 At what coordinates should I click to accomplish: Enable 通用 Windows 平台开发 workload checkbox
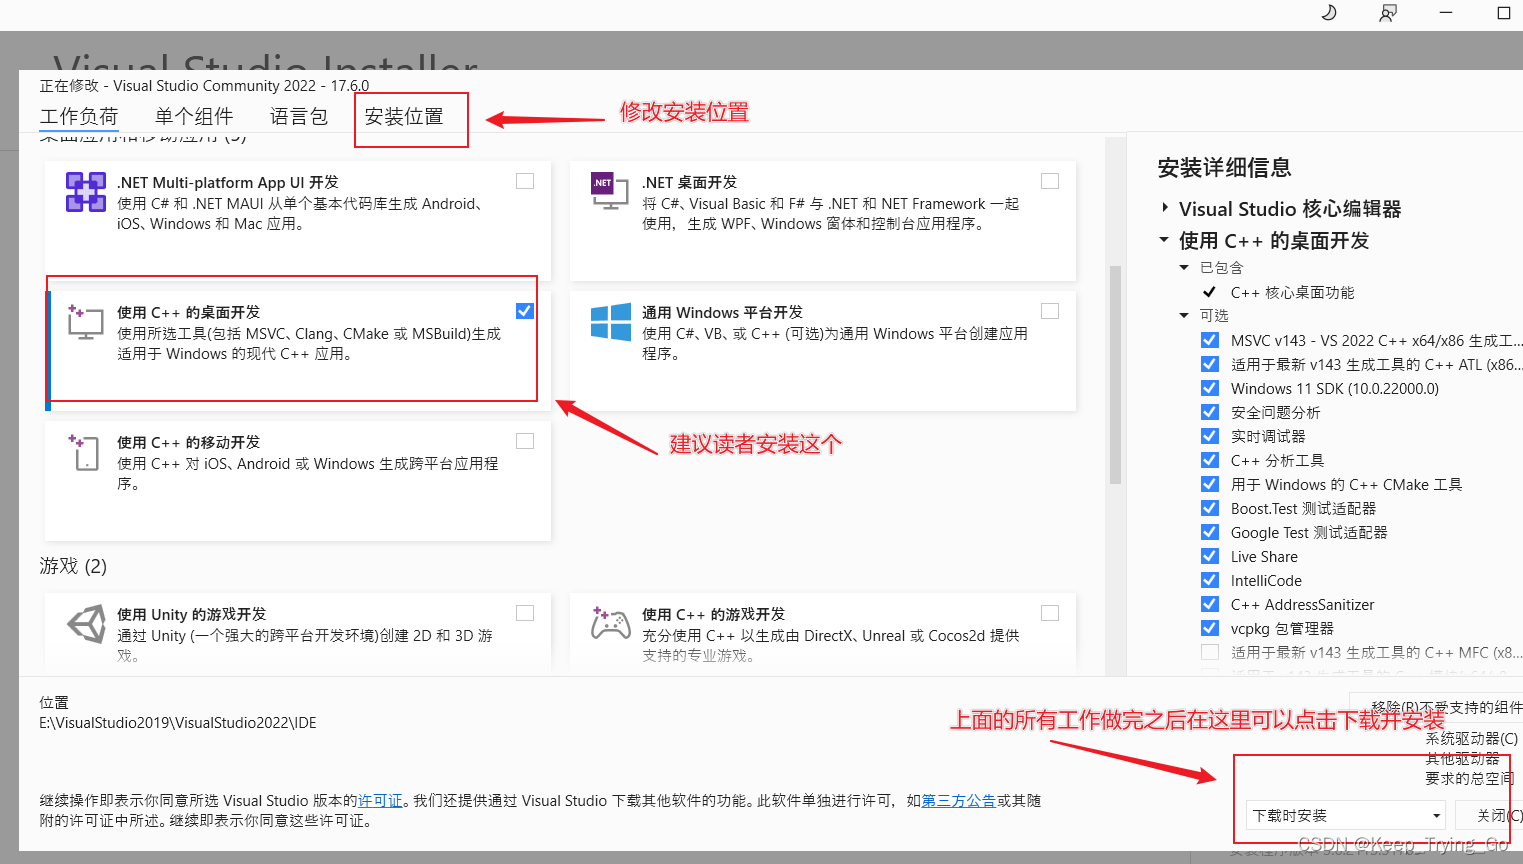tap(1050, 311)
